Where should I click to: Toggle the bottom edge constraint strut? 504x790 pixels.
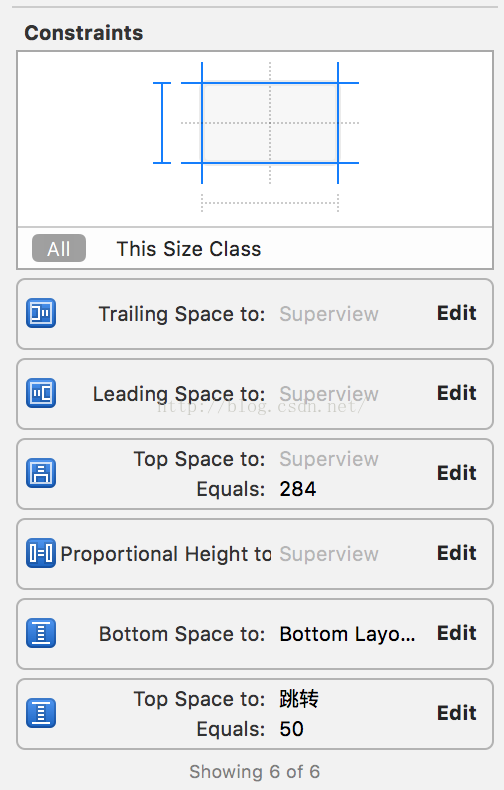pyautogui.click(x=270, y=163)
